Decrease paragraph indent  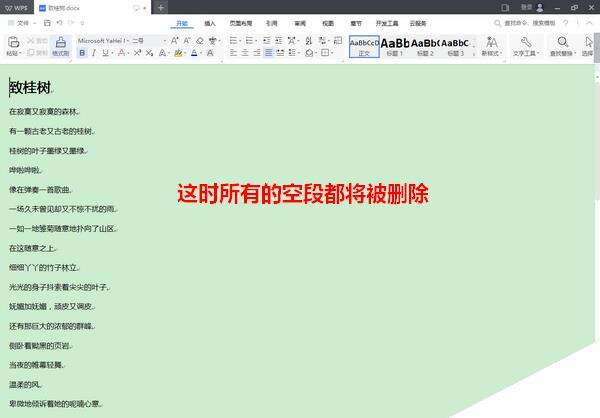[267, 40]
